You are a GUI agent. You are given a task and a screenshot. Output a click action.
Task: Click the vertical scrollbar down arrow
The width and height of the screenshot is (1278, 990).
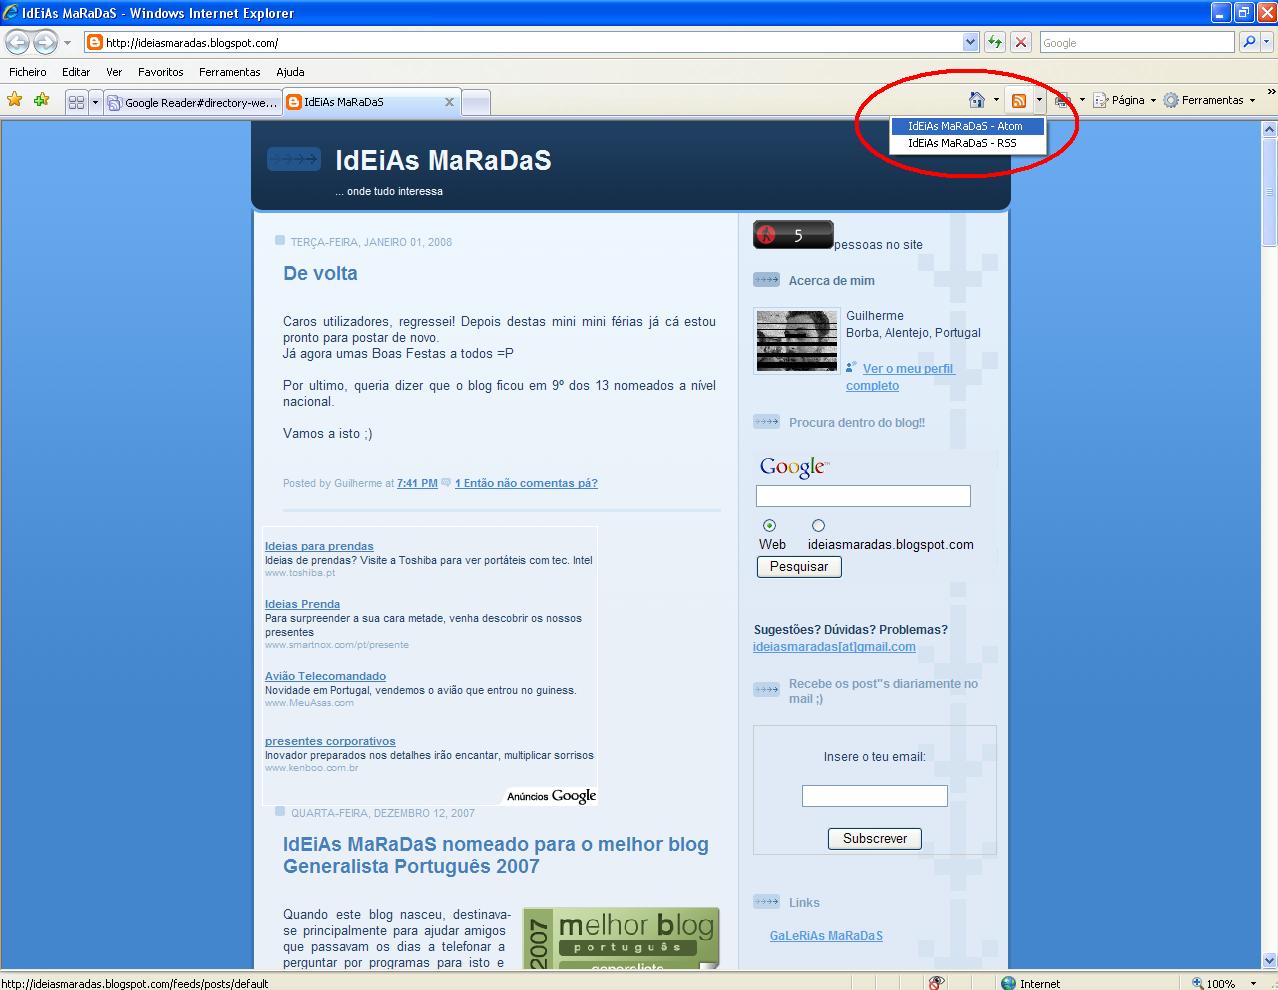point(1270,961)
